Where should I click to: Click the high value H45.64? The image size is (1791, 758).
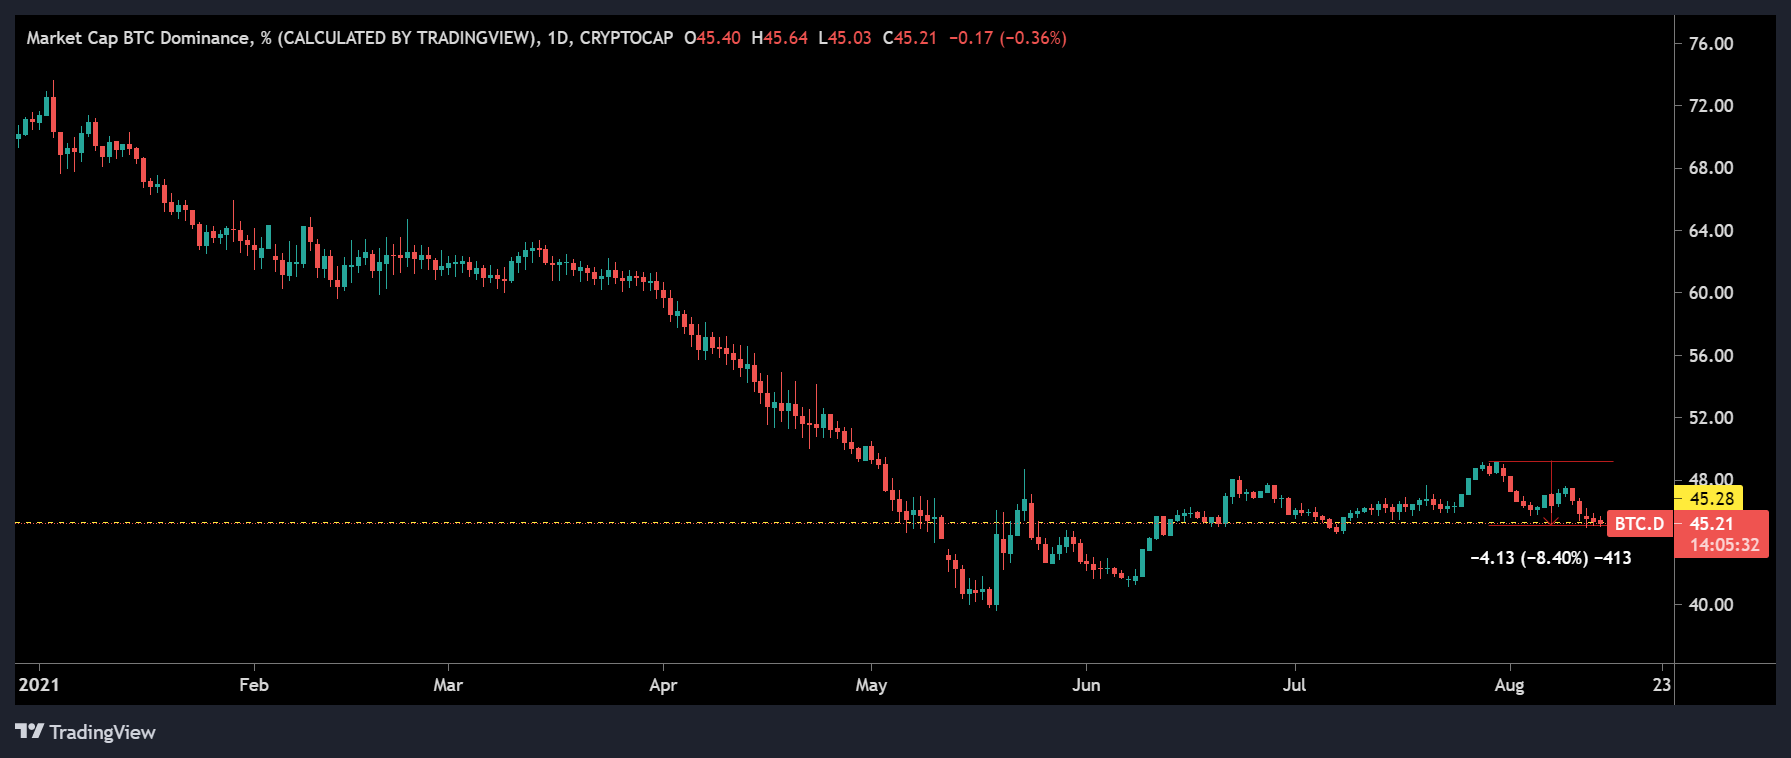click(779, 38)
